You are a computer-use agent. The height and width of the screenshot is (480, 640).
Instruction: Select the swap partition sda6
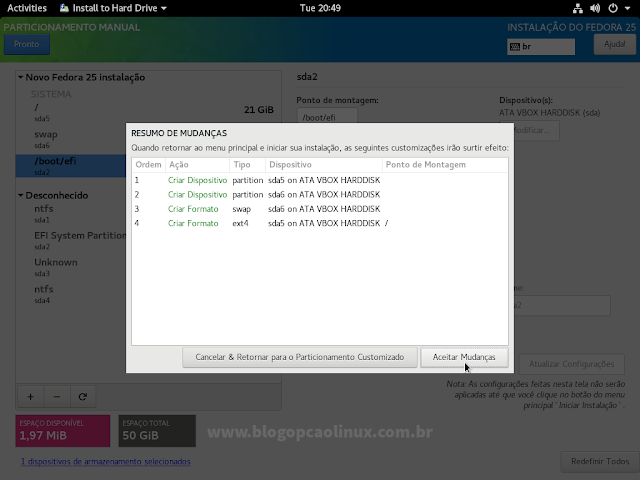[x=71, y=139]
